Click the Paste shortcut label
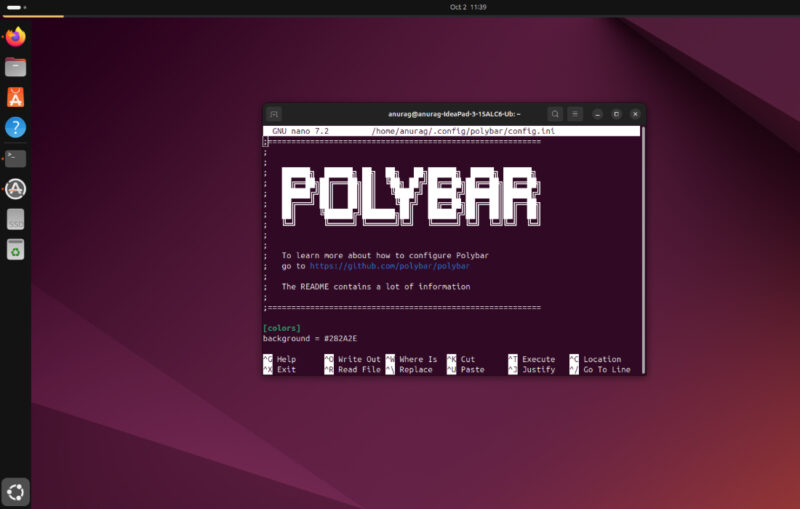This screenshot has width=800, height=509. pos(472,370)
